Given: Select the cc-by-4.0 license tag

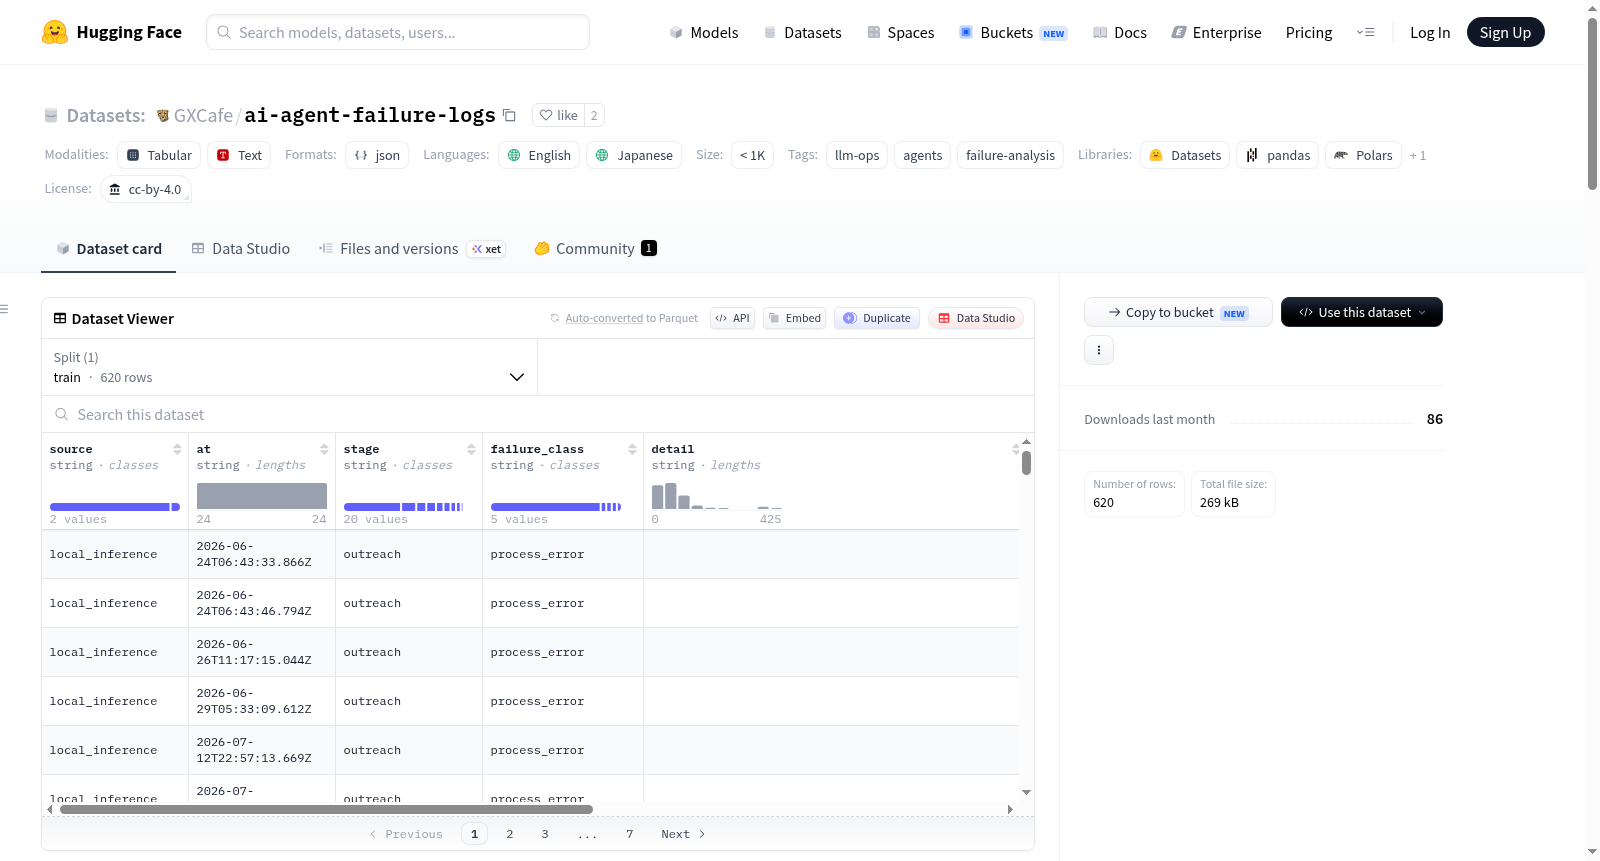Looking at the screenshot, I should click(146, 189).
